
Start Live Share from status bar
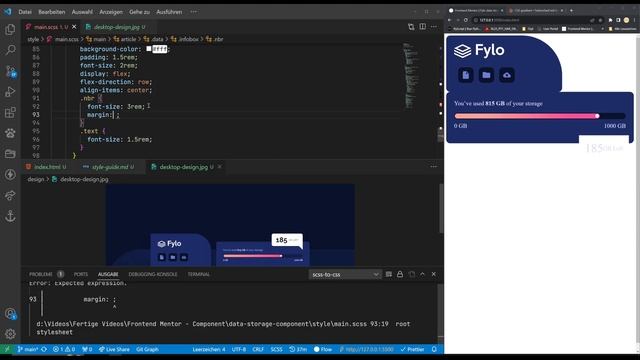114,349
